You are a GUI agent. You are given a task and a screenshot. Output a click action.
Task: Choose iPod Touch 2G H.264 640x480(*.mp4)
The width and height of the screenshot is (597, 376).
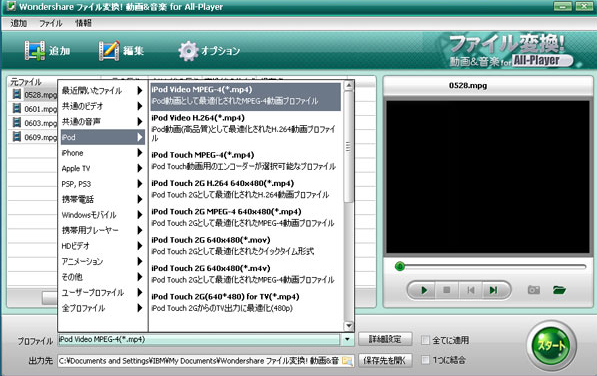coord(246,189)
